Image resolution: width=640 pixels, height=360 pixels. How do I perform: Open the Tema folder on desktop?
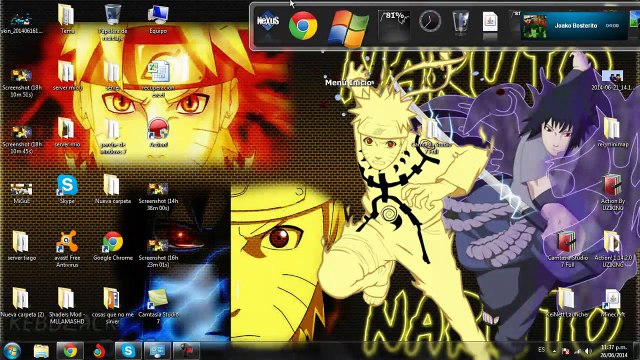tap(67, 19)
